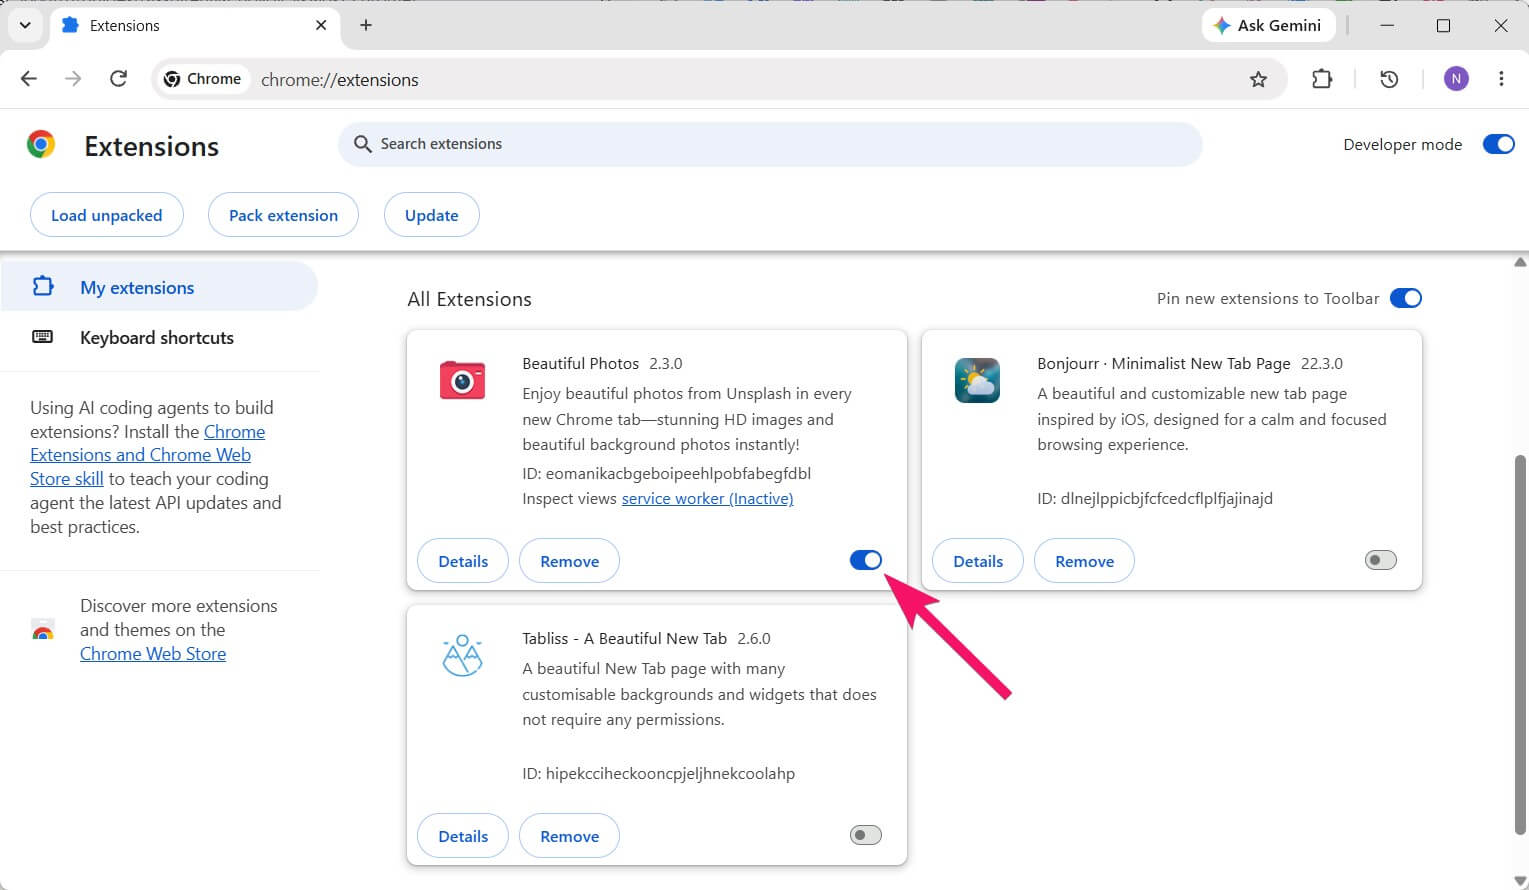1529x890 pixels.
Task: Open the service worker (Inactive) link
Action: tap(708, 498)
